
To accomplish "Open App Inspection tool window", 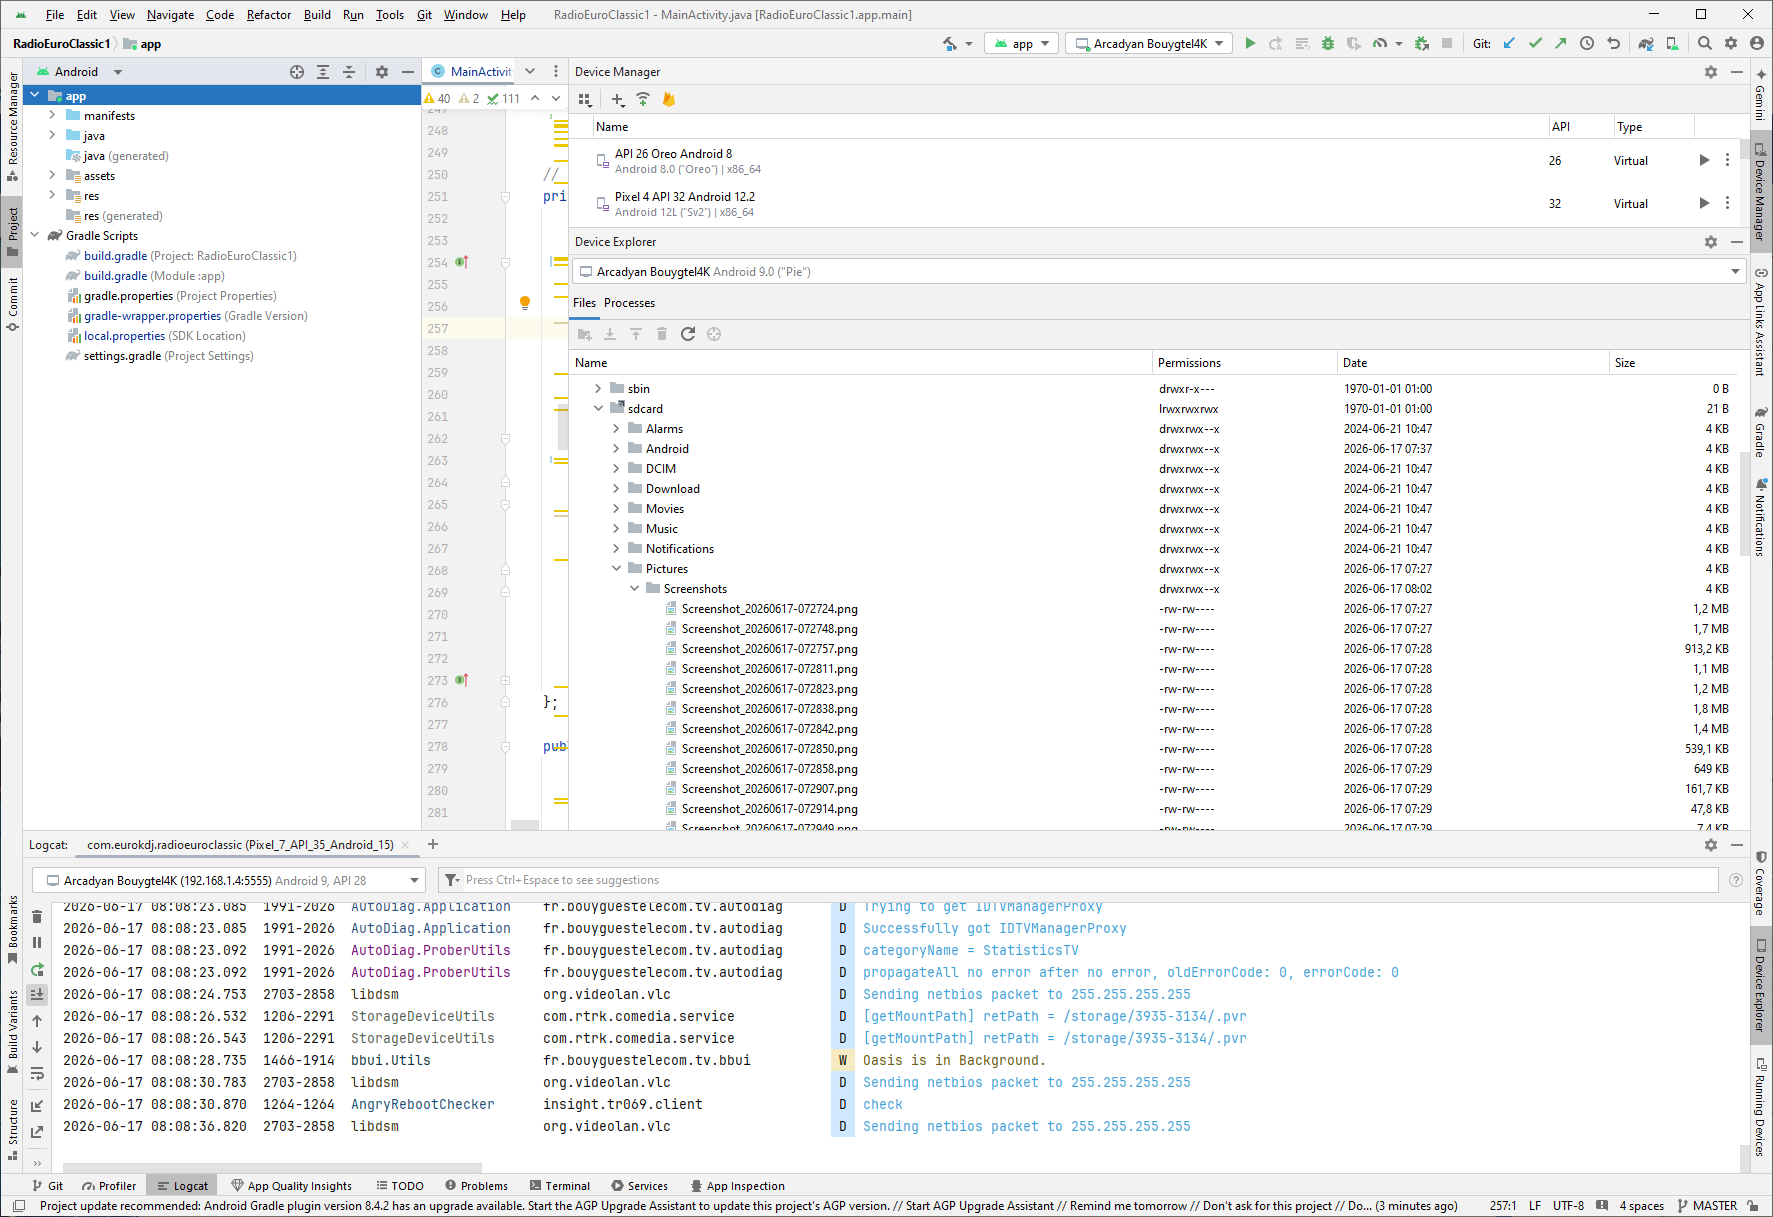I will [737, 1186].
